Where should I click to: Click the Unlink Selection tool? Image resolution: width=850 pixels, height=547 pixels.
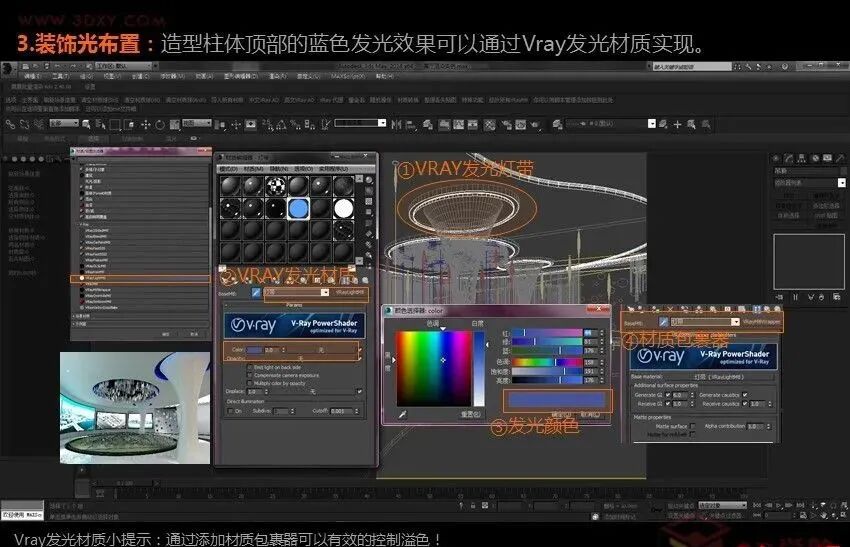24,125
